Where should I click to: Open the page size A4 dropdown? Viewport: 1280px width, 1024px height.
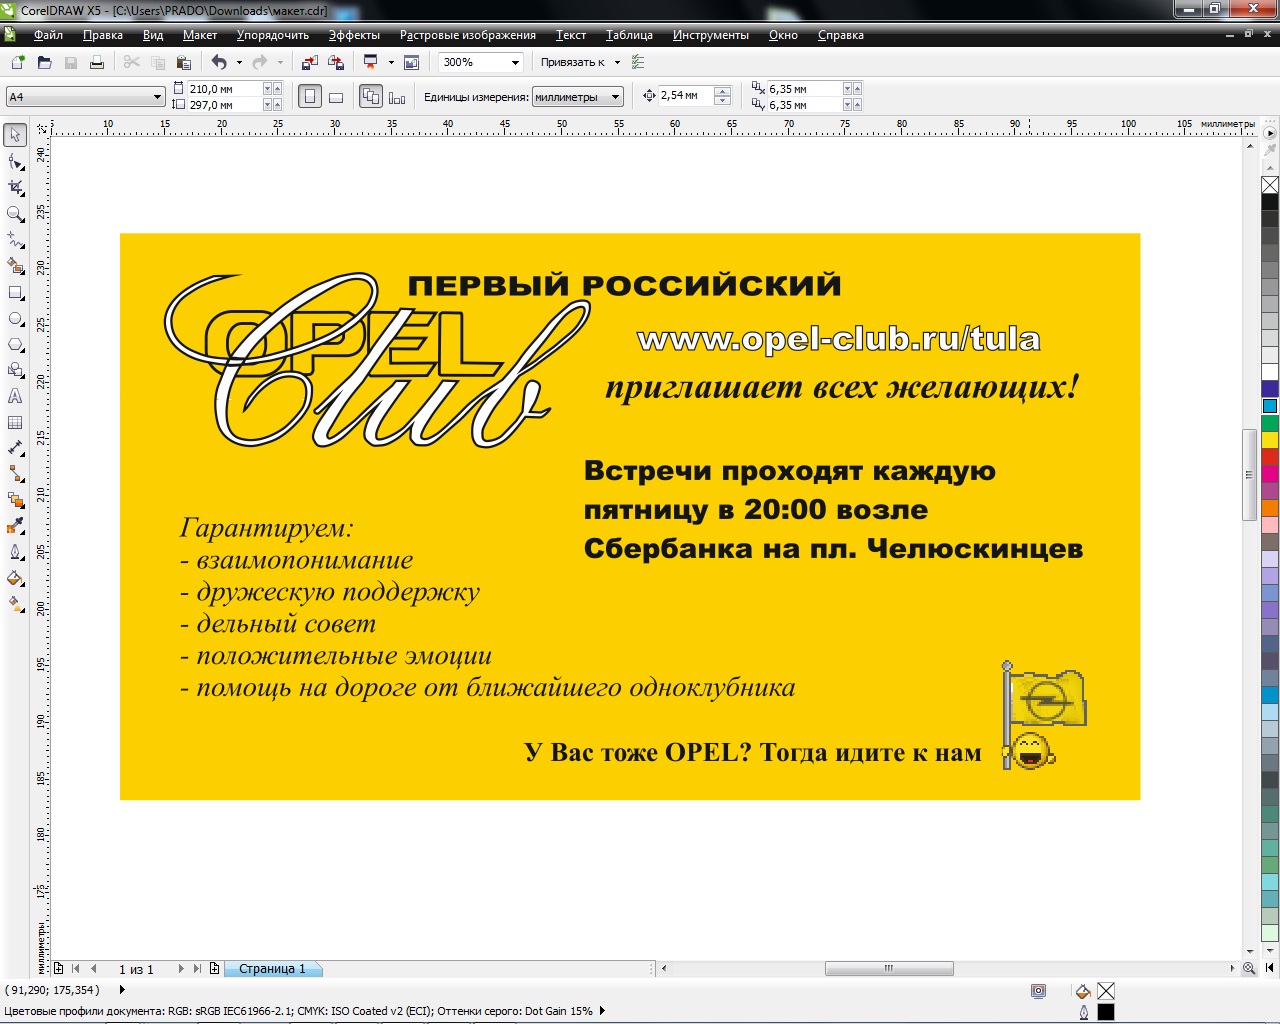[157, 97]
